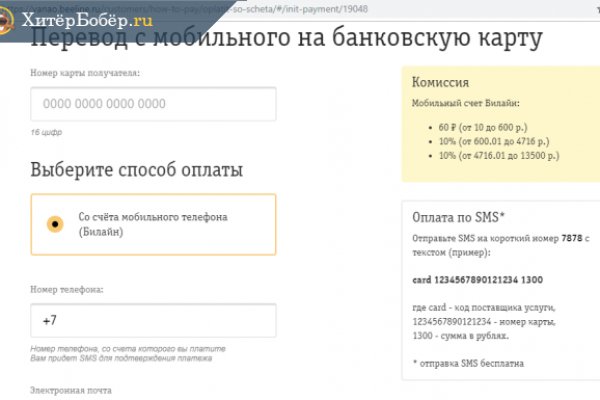Click the Номер телефона label

tap(67, 290)
